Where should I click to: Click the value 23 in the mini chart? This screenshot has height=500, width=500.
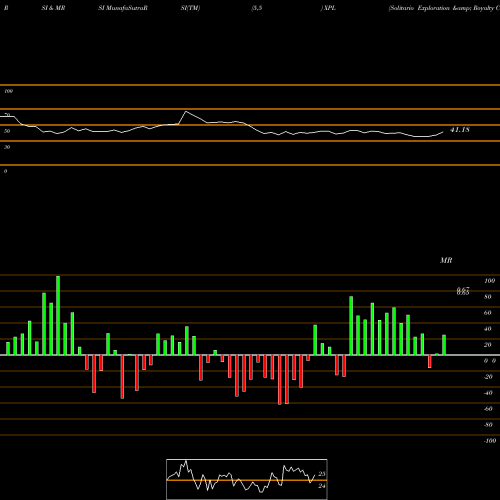322,474
